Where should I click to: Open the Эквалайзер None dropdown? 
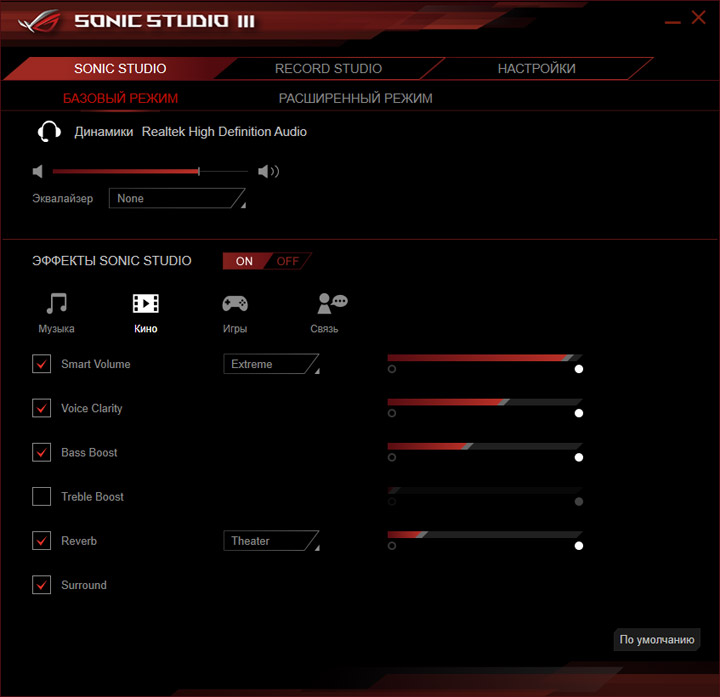[x=177, y=198]
